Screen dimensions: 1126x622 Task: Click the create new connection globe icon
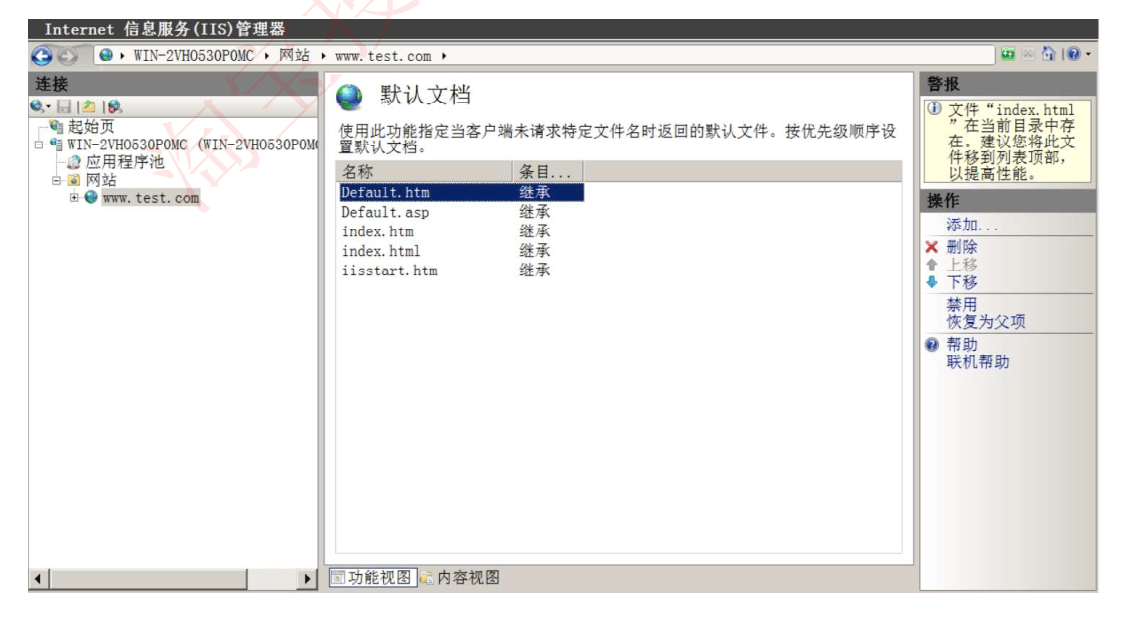tap(37, 106)
